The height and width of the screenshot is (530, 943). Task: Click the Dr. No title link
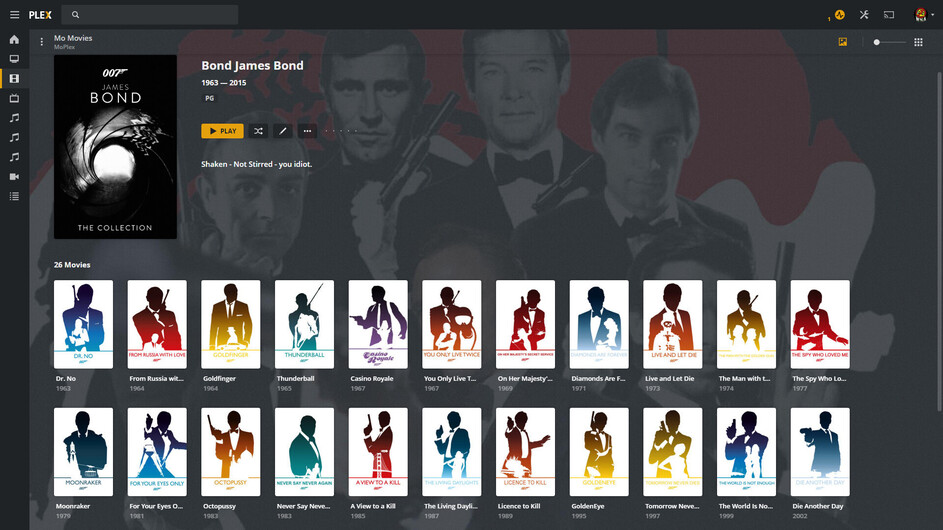click(x=67, y=378)
